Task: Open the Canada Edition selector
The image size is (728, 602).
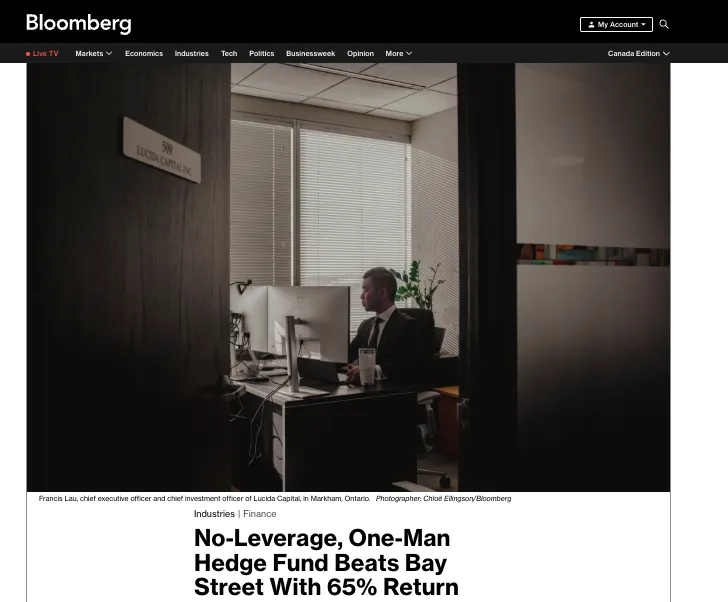Action: (x=638, y=53)
